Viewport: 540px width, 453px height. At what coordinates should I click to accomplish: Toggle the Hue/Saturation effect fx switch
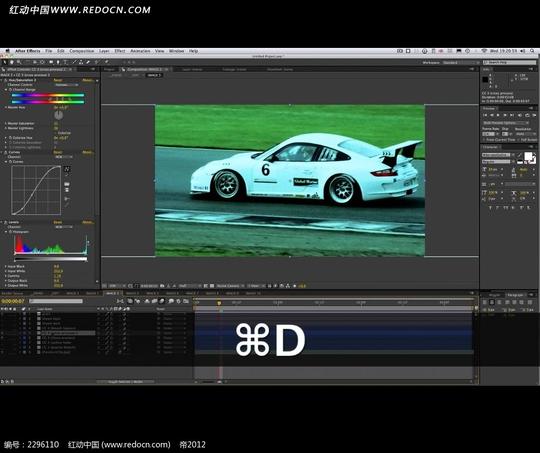[x=6, y=80]
